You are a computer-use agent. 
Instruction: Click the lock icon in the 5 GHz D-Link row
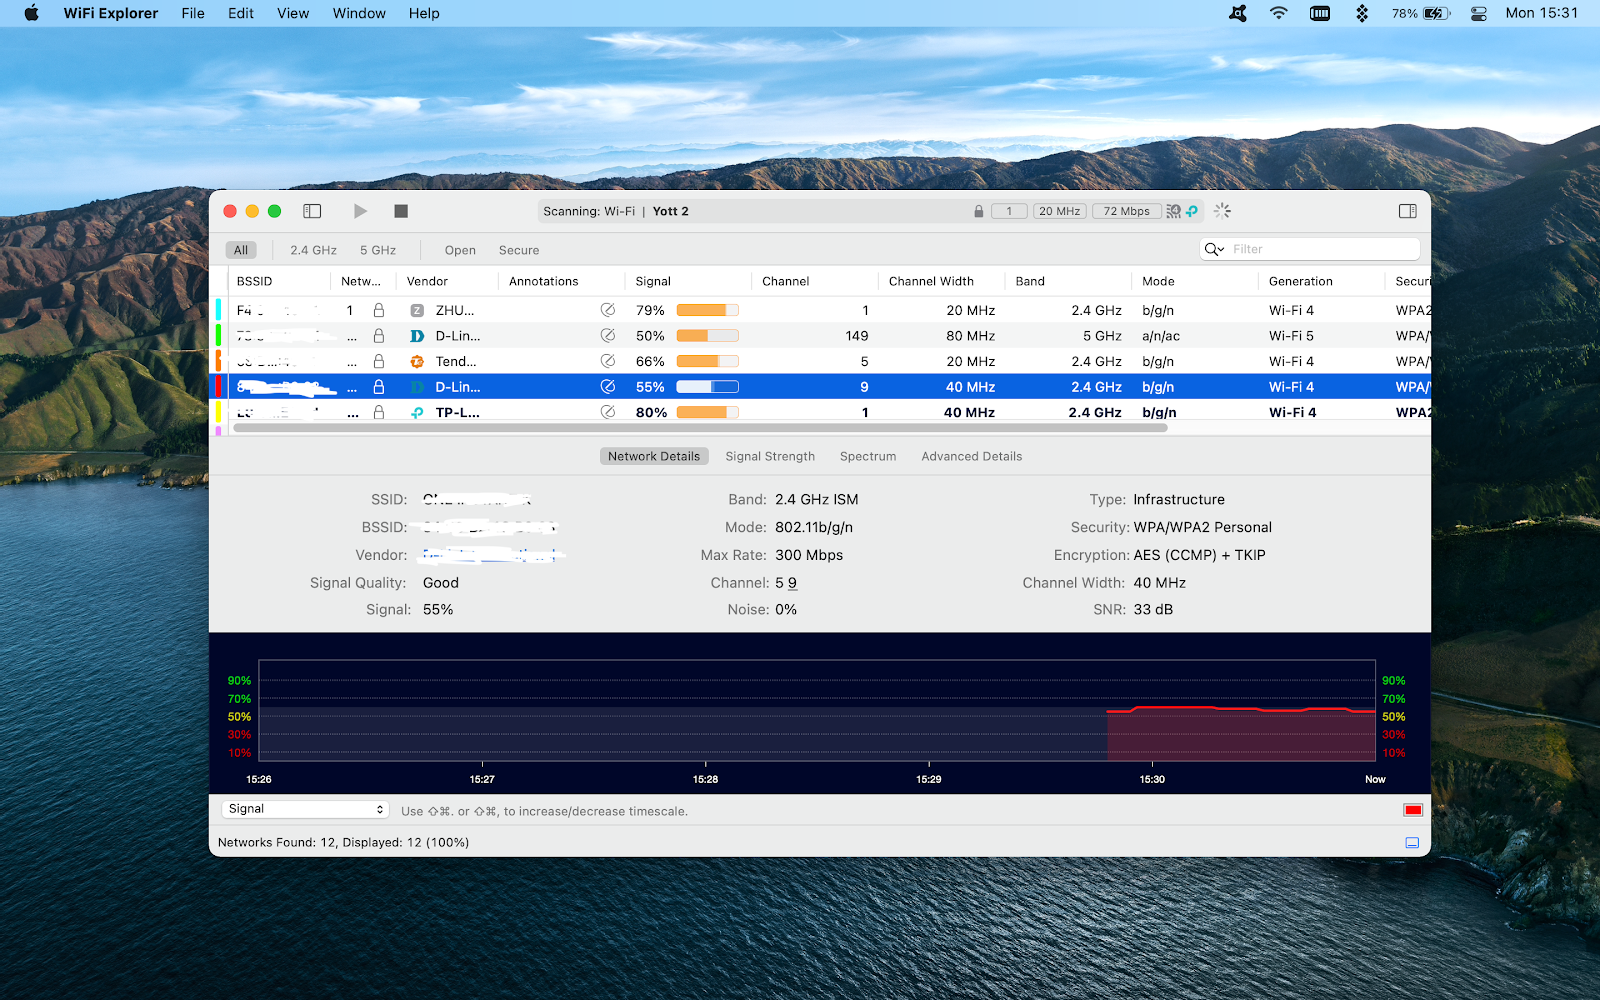point(379,336)
